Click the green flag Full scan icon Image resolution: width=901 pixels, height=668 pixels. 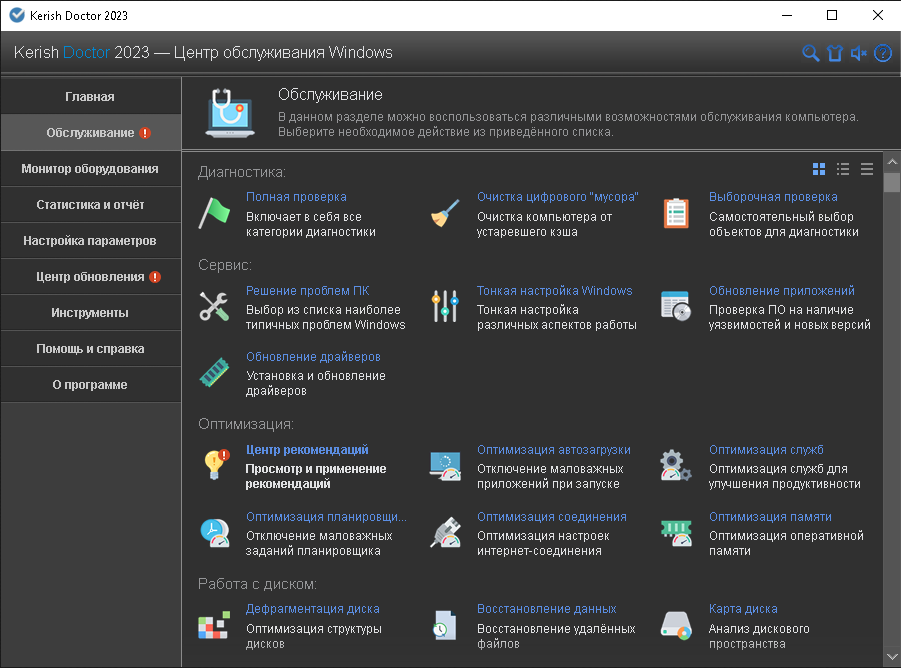pos(214,213)
